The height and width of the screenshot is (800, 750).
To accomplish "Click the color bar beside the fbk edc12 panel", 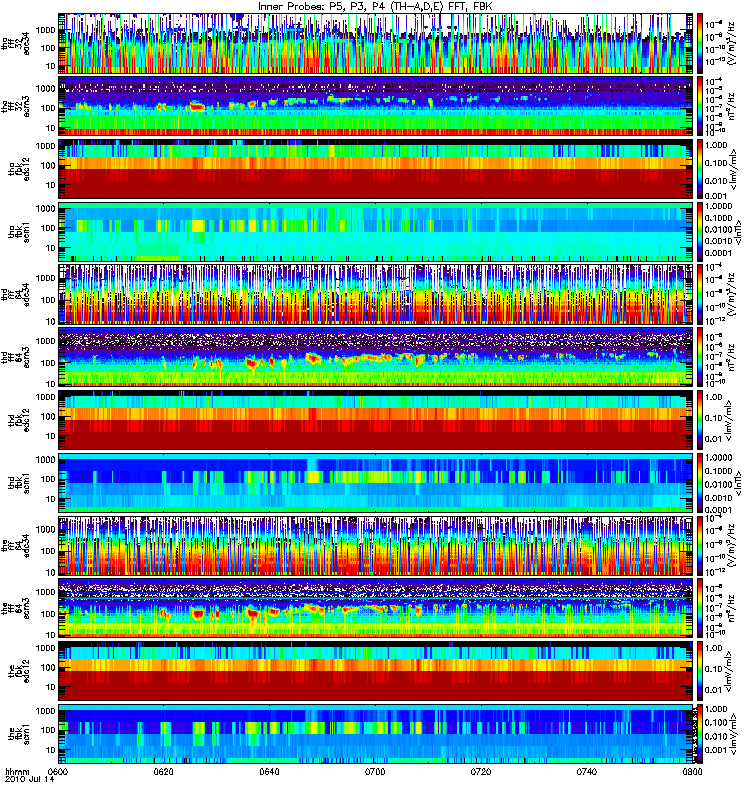I will point(700,671).
